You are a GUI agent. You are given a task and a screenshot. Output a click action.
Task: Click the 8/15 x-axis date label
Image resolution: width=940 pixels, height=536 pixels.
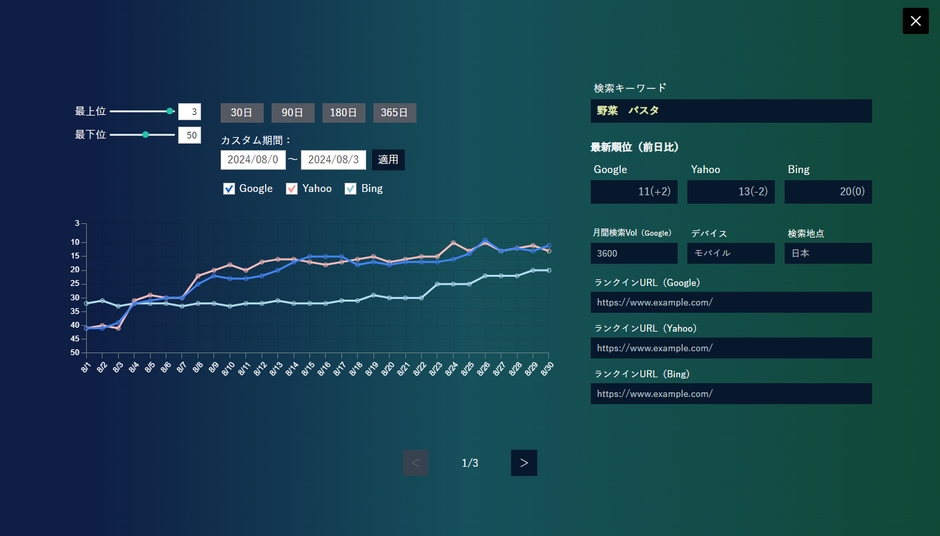(x=309, y=368)
